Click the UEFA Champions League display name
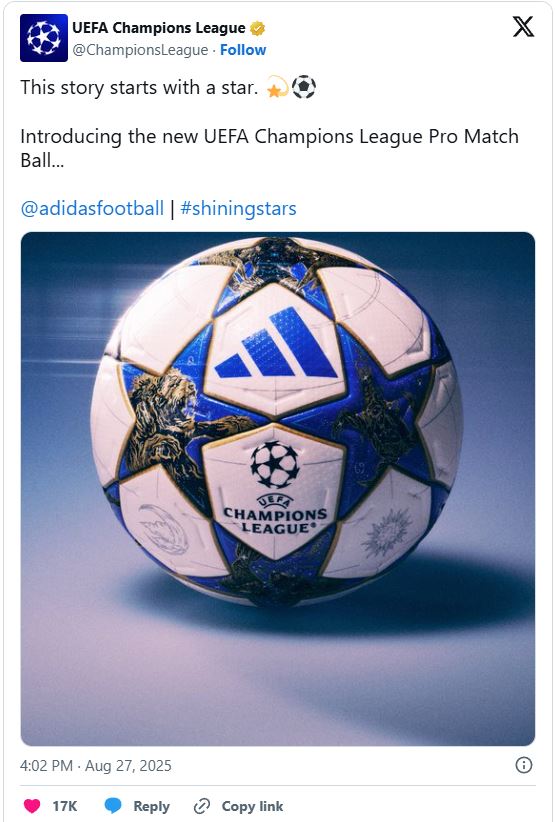 159,28
